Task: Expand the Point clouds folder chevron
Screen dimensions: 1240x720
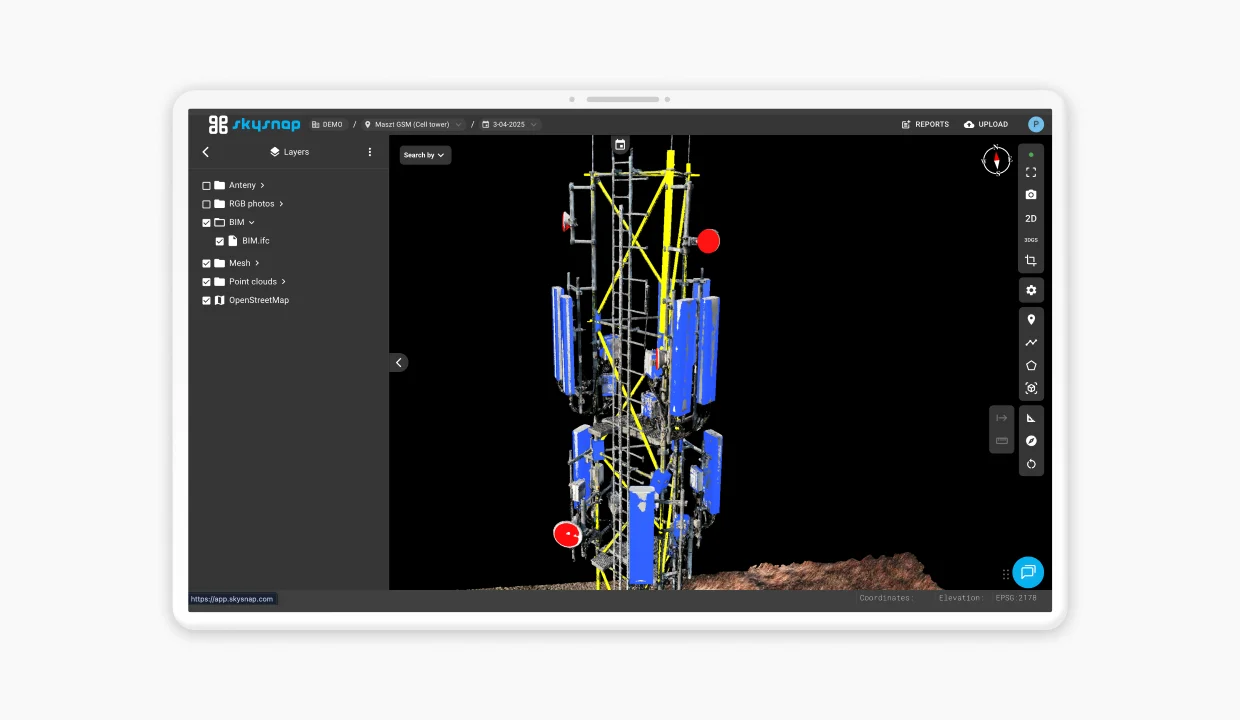Action: point(284,282)
